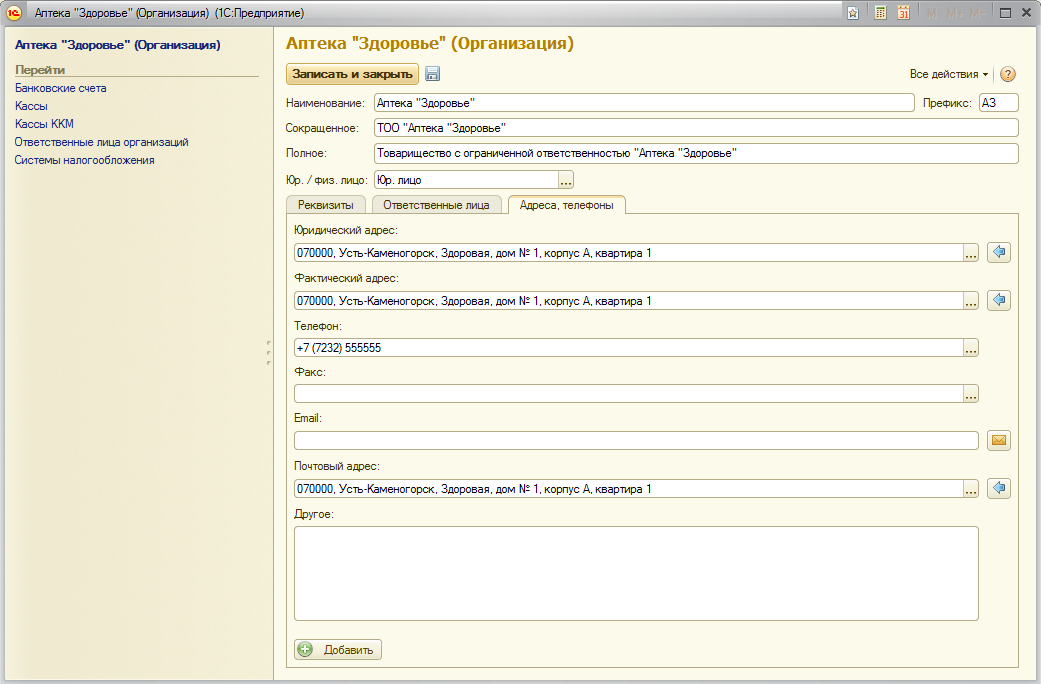The width and height of the screenshot is (1041, 684).
Task: Open ellipsis picker for Телефон field
Action: [x=970, y=348]
